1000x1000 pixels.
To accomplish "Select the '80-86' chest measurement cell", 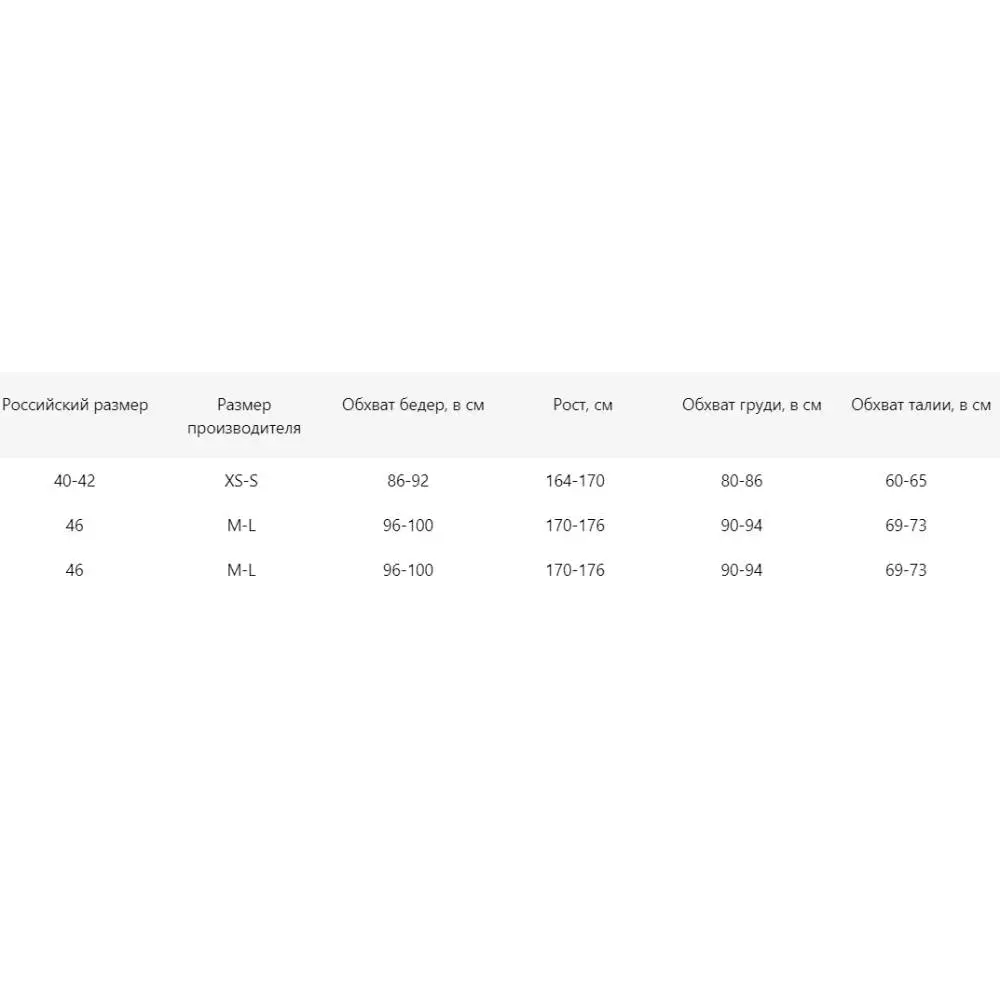I will (741, 481).
